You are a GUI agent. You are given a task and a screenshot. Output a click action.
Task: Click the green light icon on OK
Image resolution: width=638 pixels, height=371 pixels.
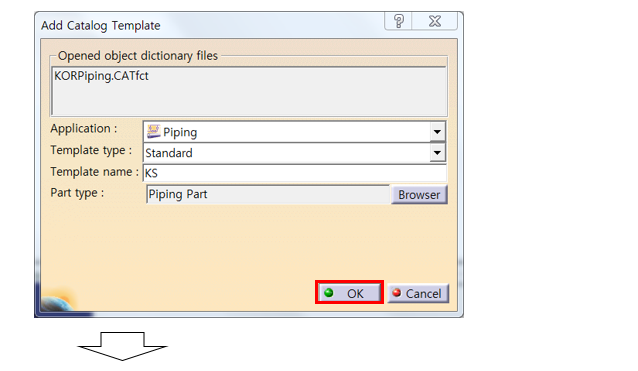[329, 292]
